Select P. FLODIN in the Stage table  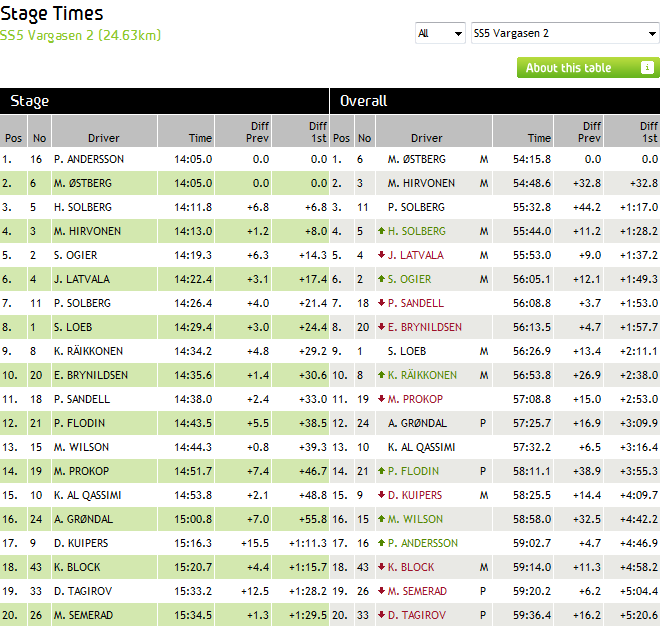click(x=79, y=424)
